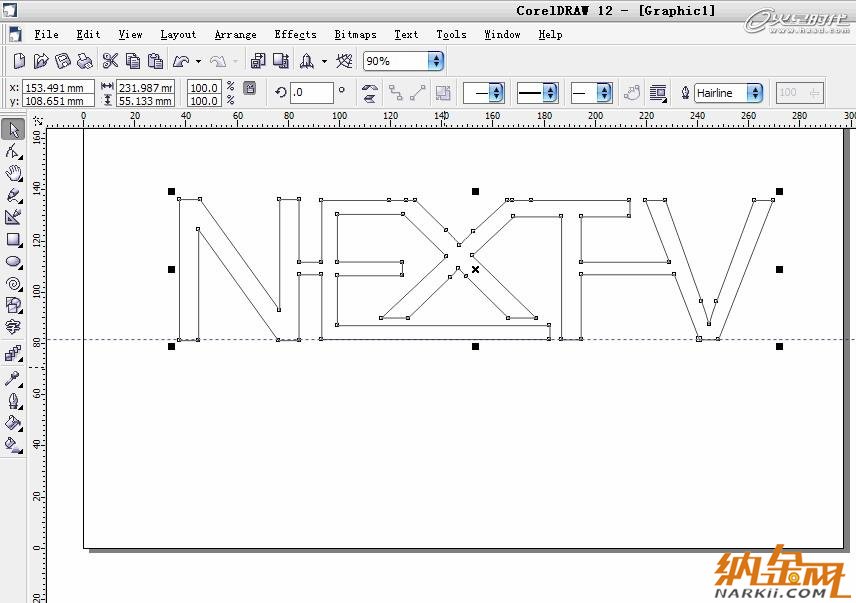Viewport: 856px width, 603px height.
Task: Open the start arrowhead selector dropdown
Action: pos(496,93)
